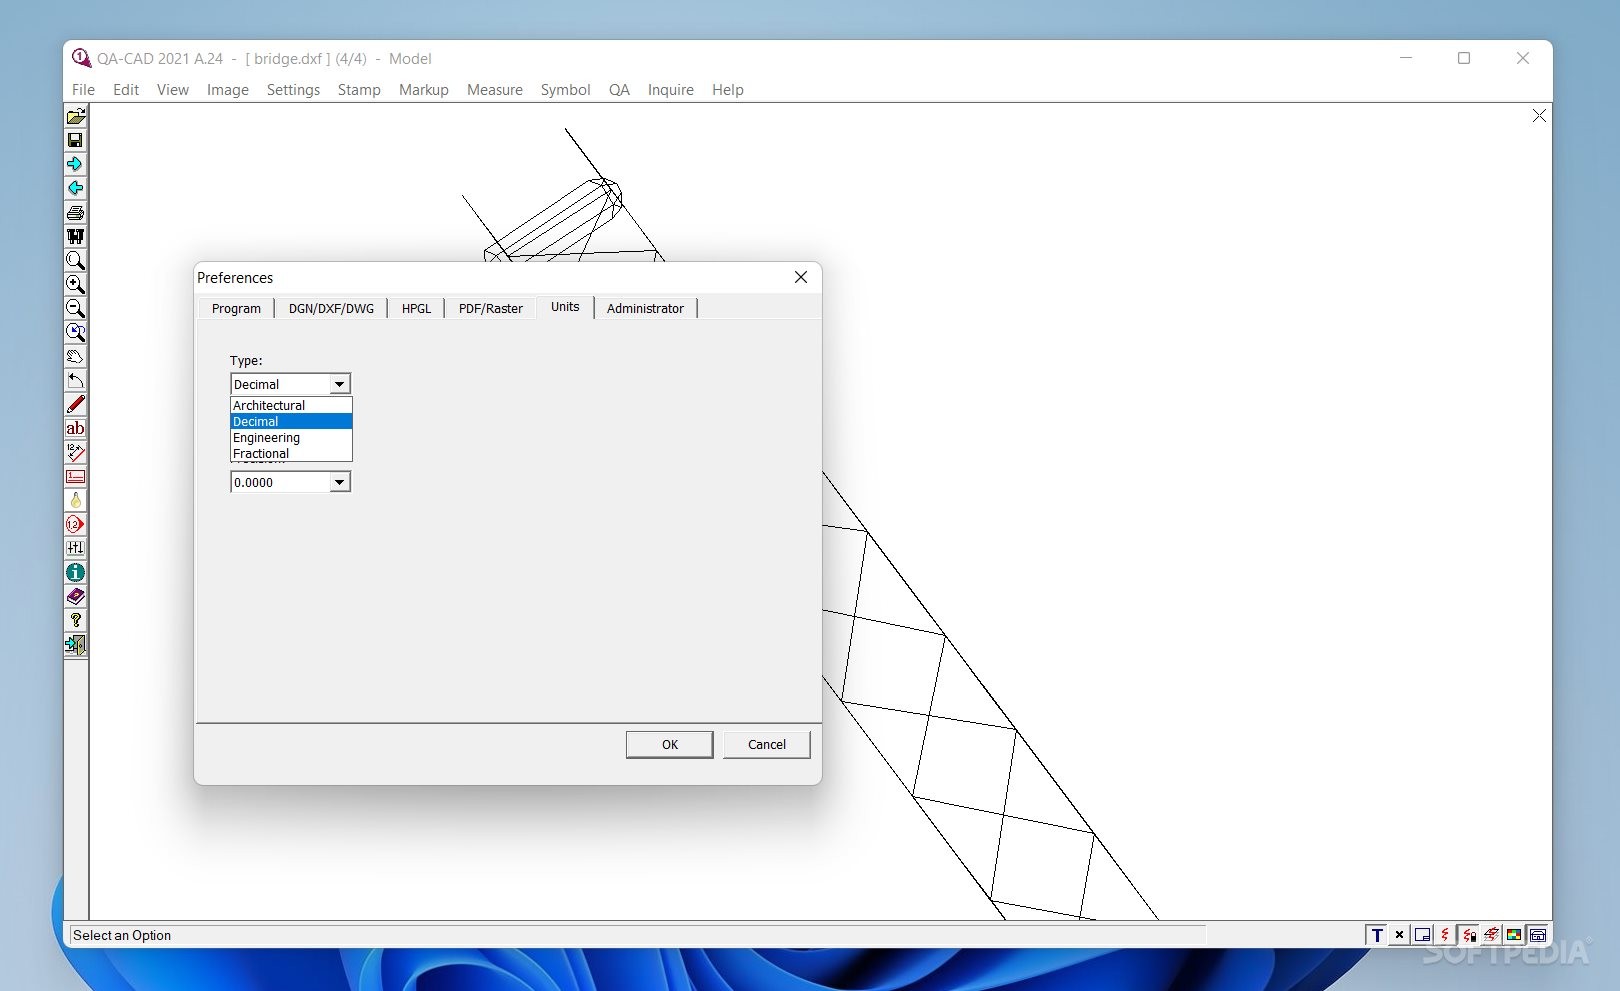The width and height of the screenshot is (1620, 991).
Task: Click the slider settings icon
Action: tap(75, 548)
